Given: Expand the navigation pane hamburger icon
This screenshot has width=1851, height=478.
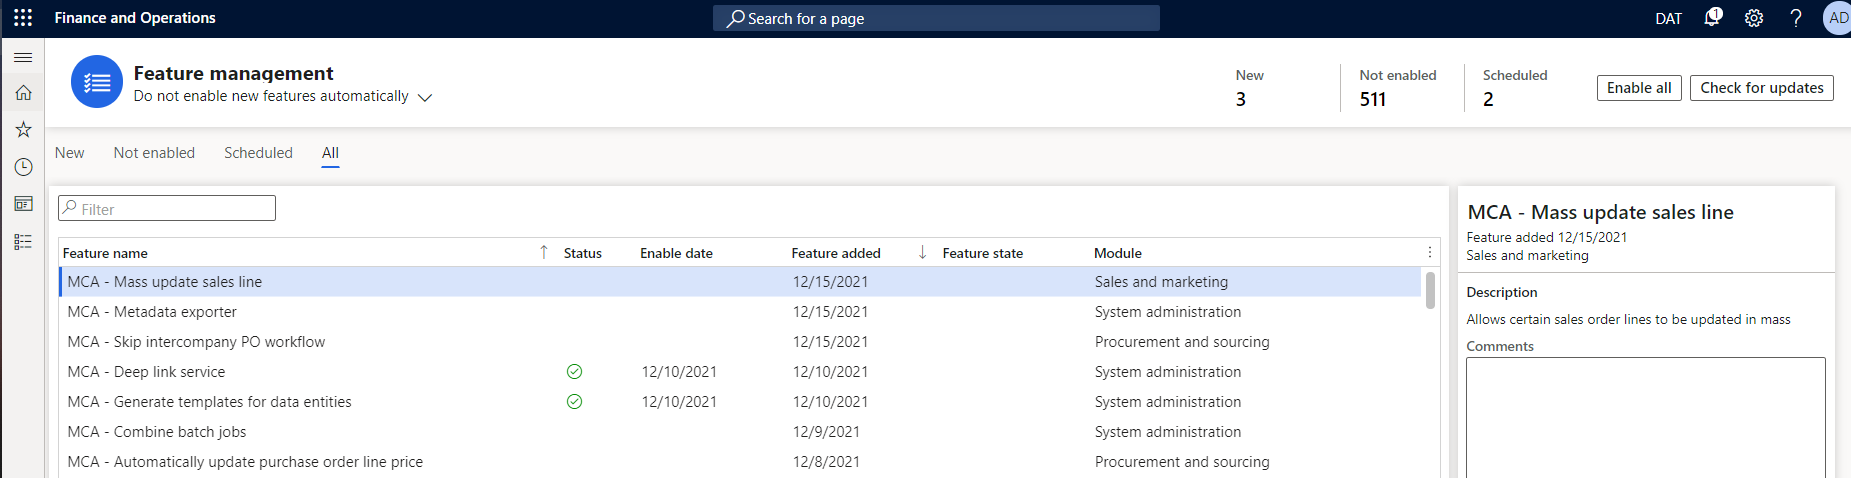Looking at the screenshot, I should coord(23,57).
